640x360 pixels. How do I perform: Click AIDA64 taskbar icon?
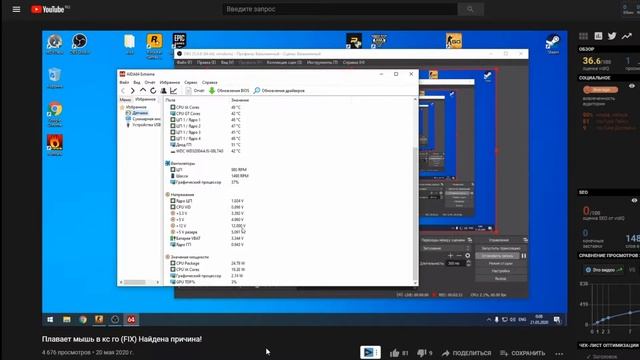pos(131,320)
